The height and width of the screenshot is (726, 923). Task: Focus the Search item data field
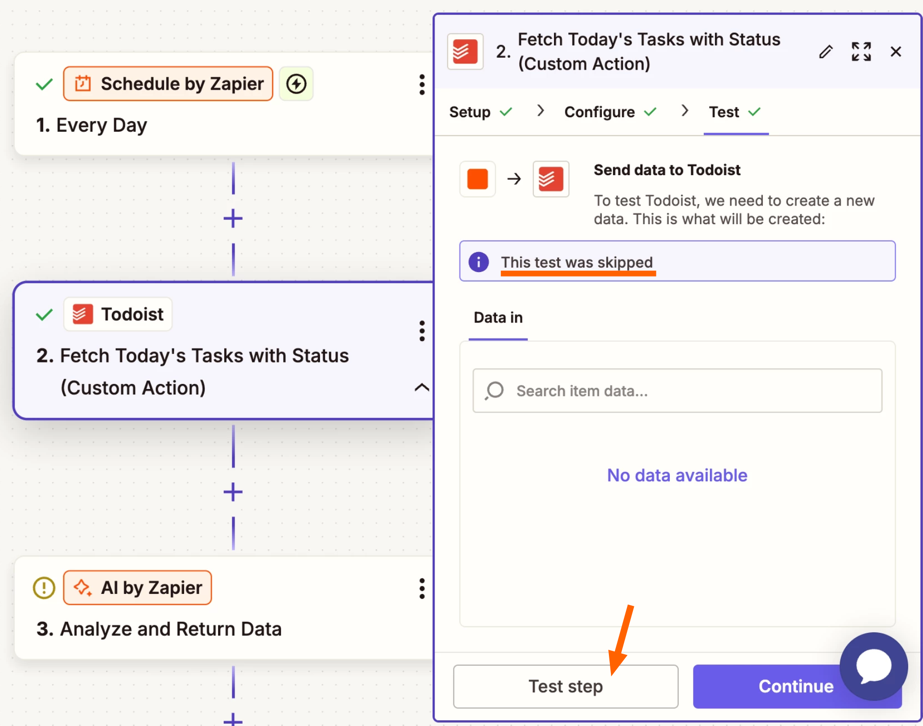click(678, 391)
